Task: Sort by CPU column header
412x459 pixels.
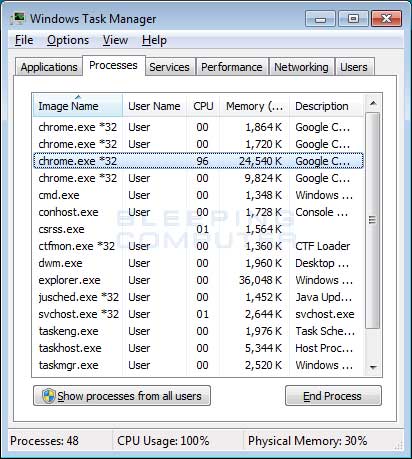Action: pyautogui.click(x=203, y=106)
